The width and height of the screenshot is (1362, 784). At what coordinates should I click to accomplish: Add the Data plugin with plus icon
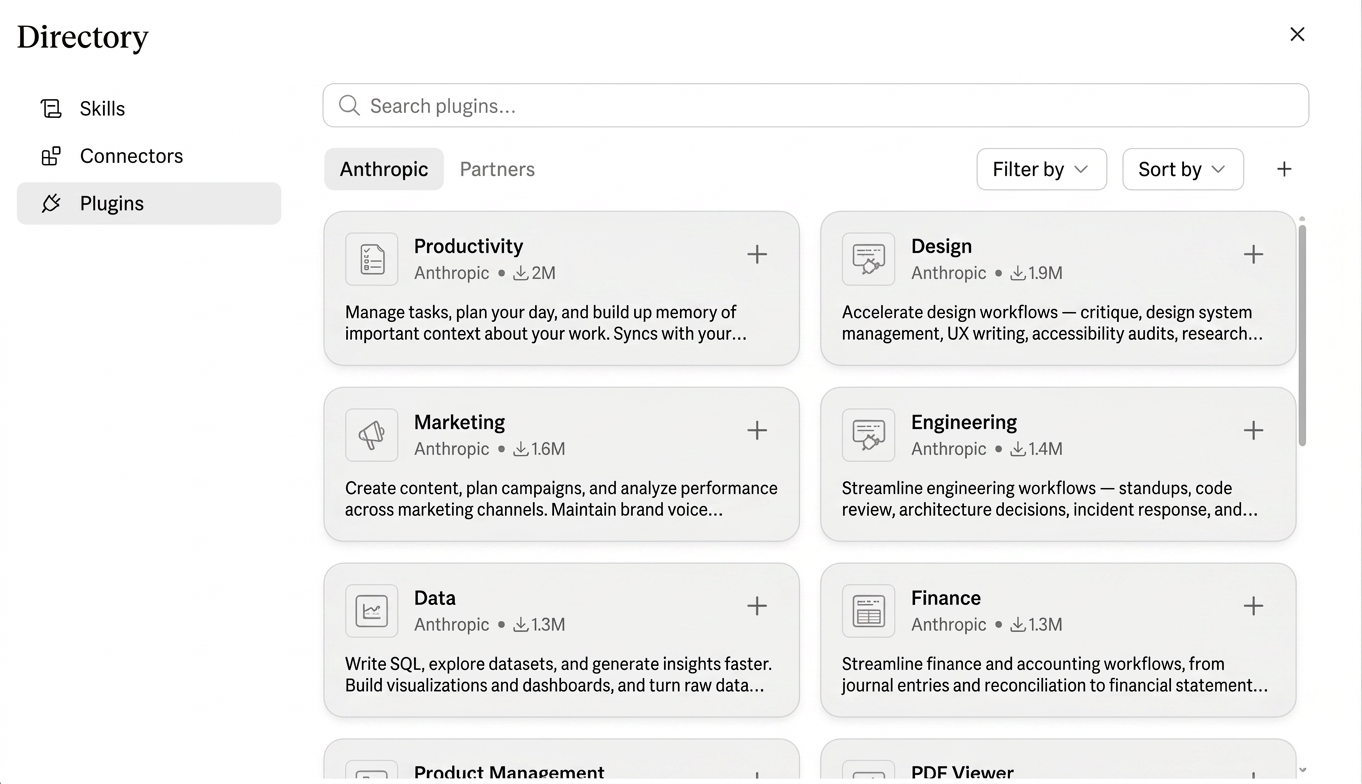[757, 606]
